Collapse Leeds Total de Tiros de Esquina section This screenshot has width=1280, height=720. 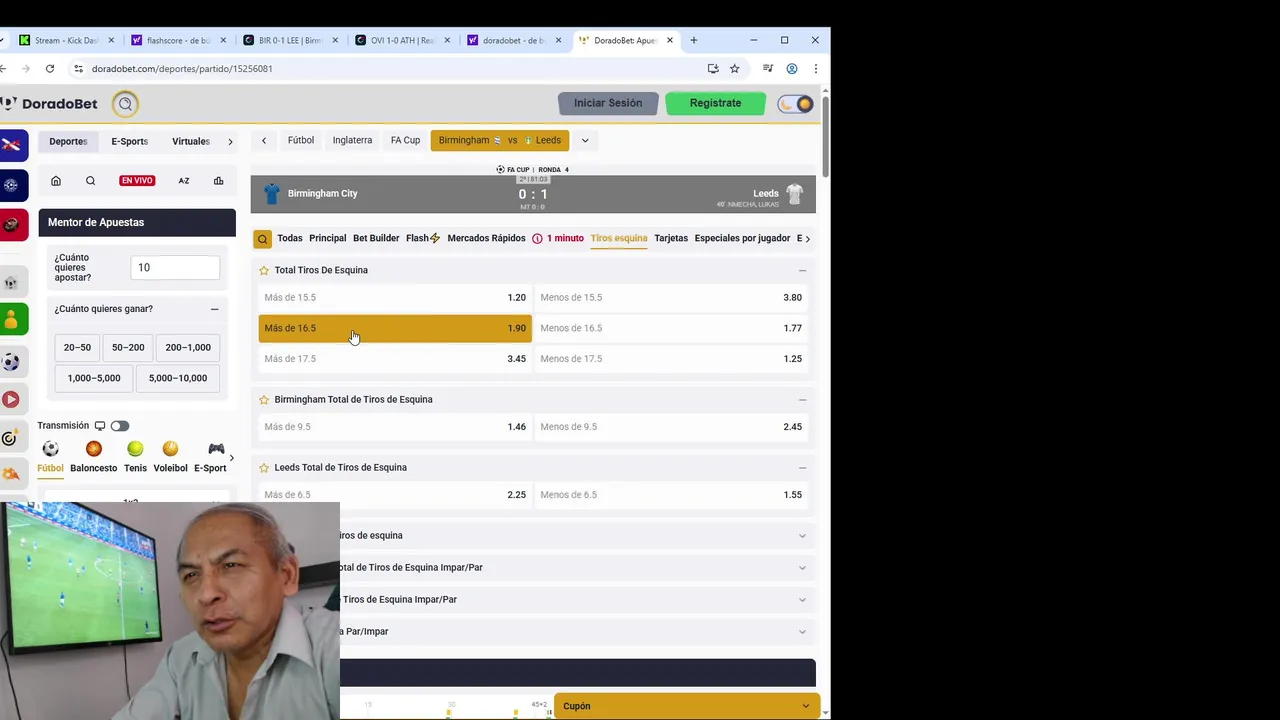802,467
